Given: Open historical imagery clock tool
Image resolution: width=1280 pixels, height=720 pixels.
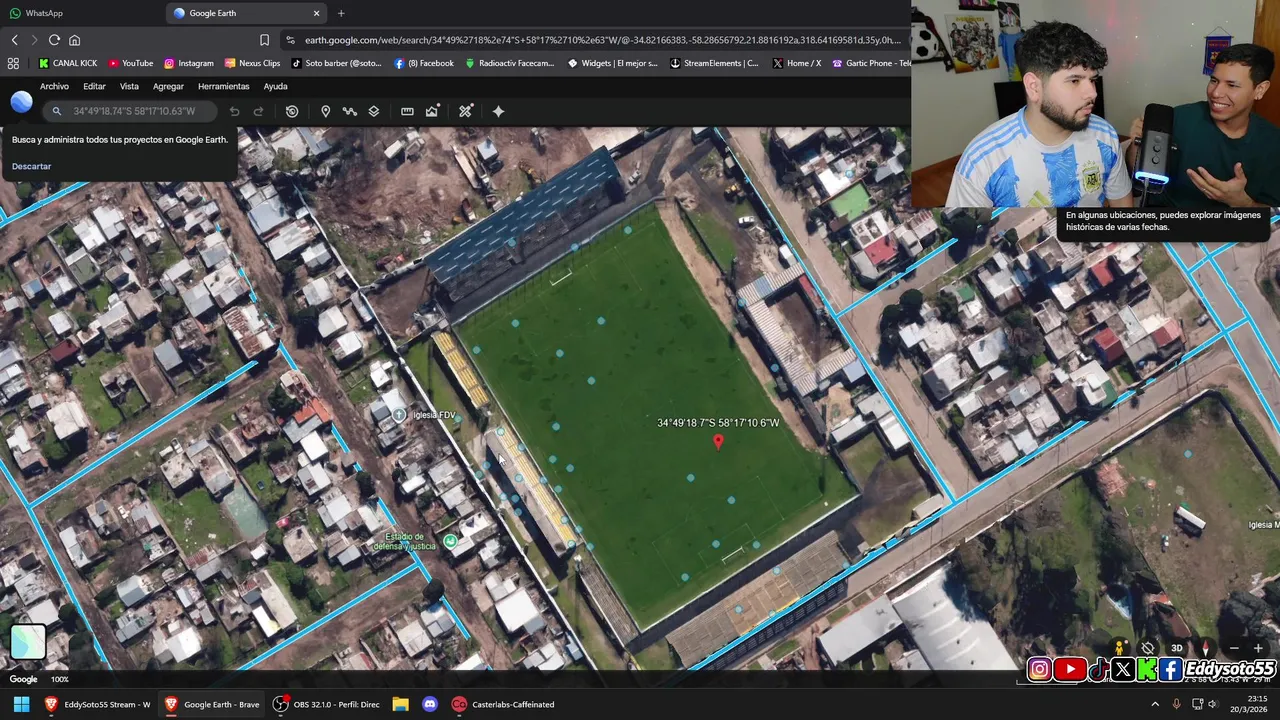Looking at the screenshot, I should (292, 111).
